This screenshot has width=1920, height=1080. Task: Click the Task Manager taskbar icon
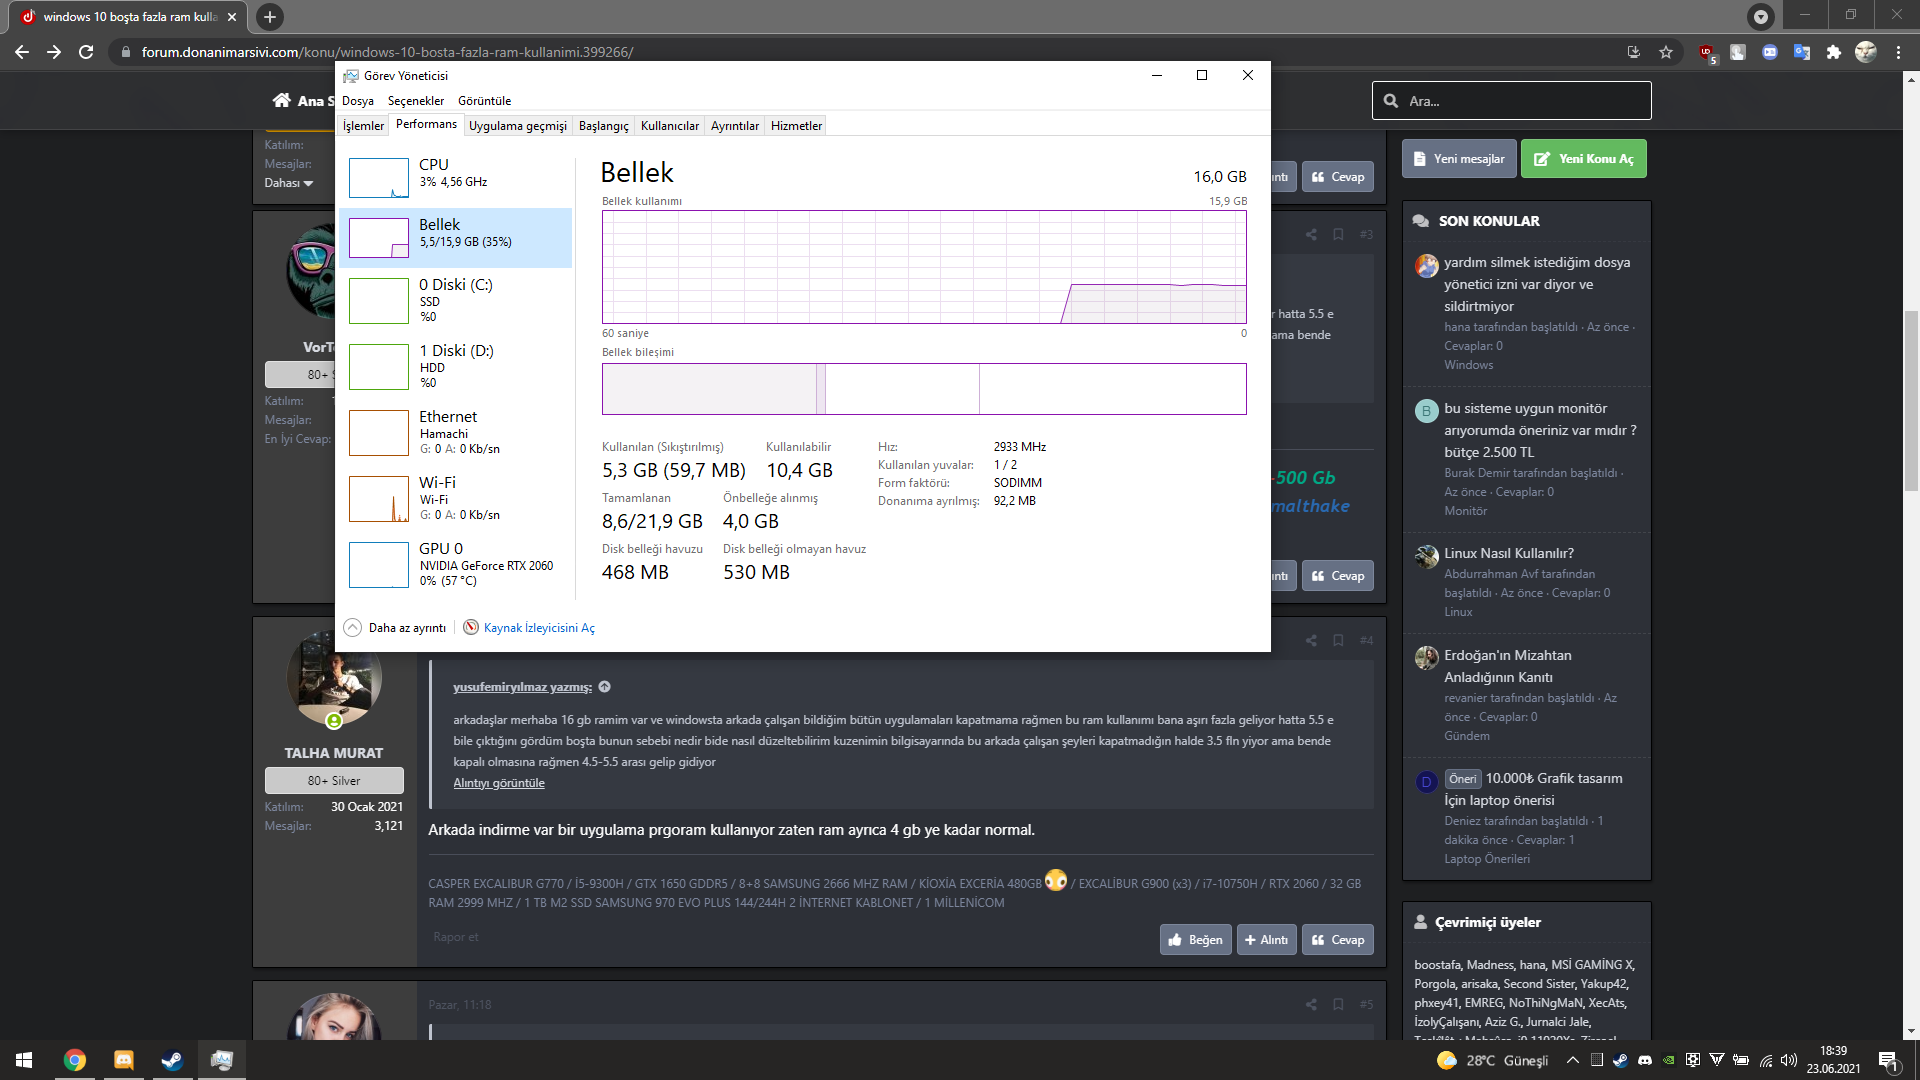coord(221,1060)
